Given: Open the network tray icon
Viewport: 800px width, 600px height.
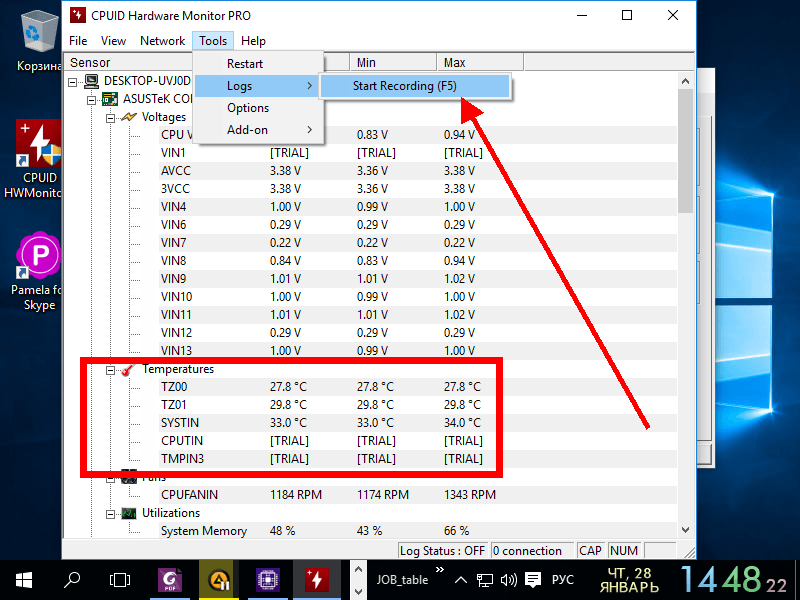Looking at the screenshot, I should 485,580.
